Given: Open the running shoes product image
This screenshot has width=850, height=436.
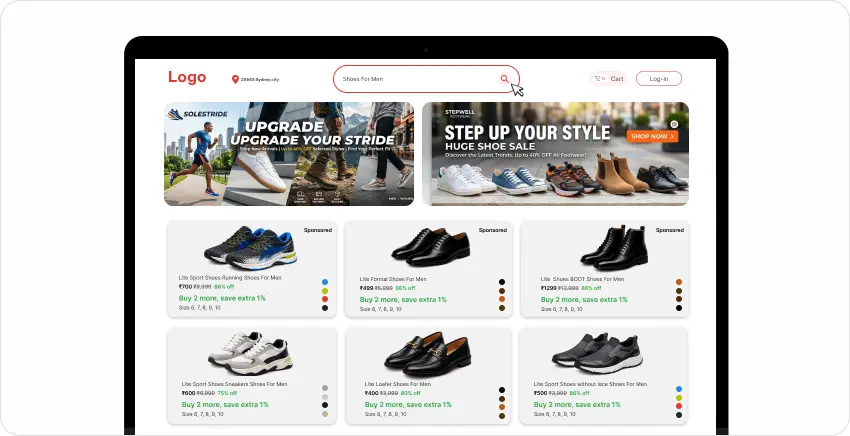Looking at the screenshot, I should pyautogui.click(x=250, y=248).
